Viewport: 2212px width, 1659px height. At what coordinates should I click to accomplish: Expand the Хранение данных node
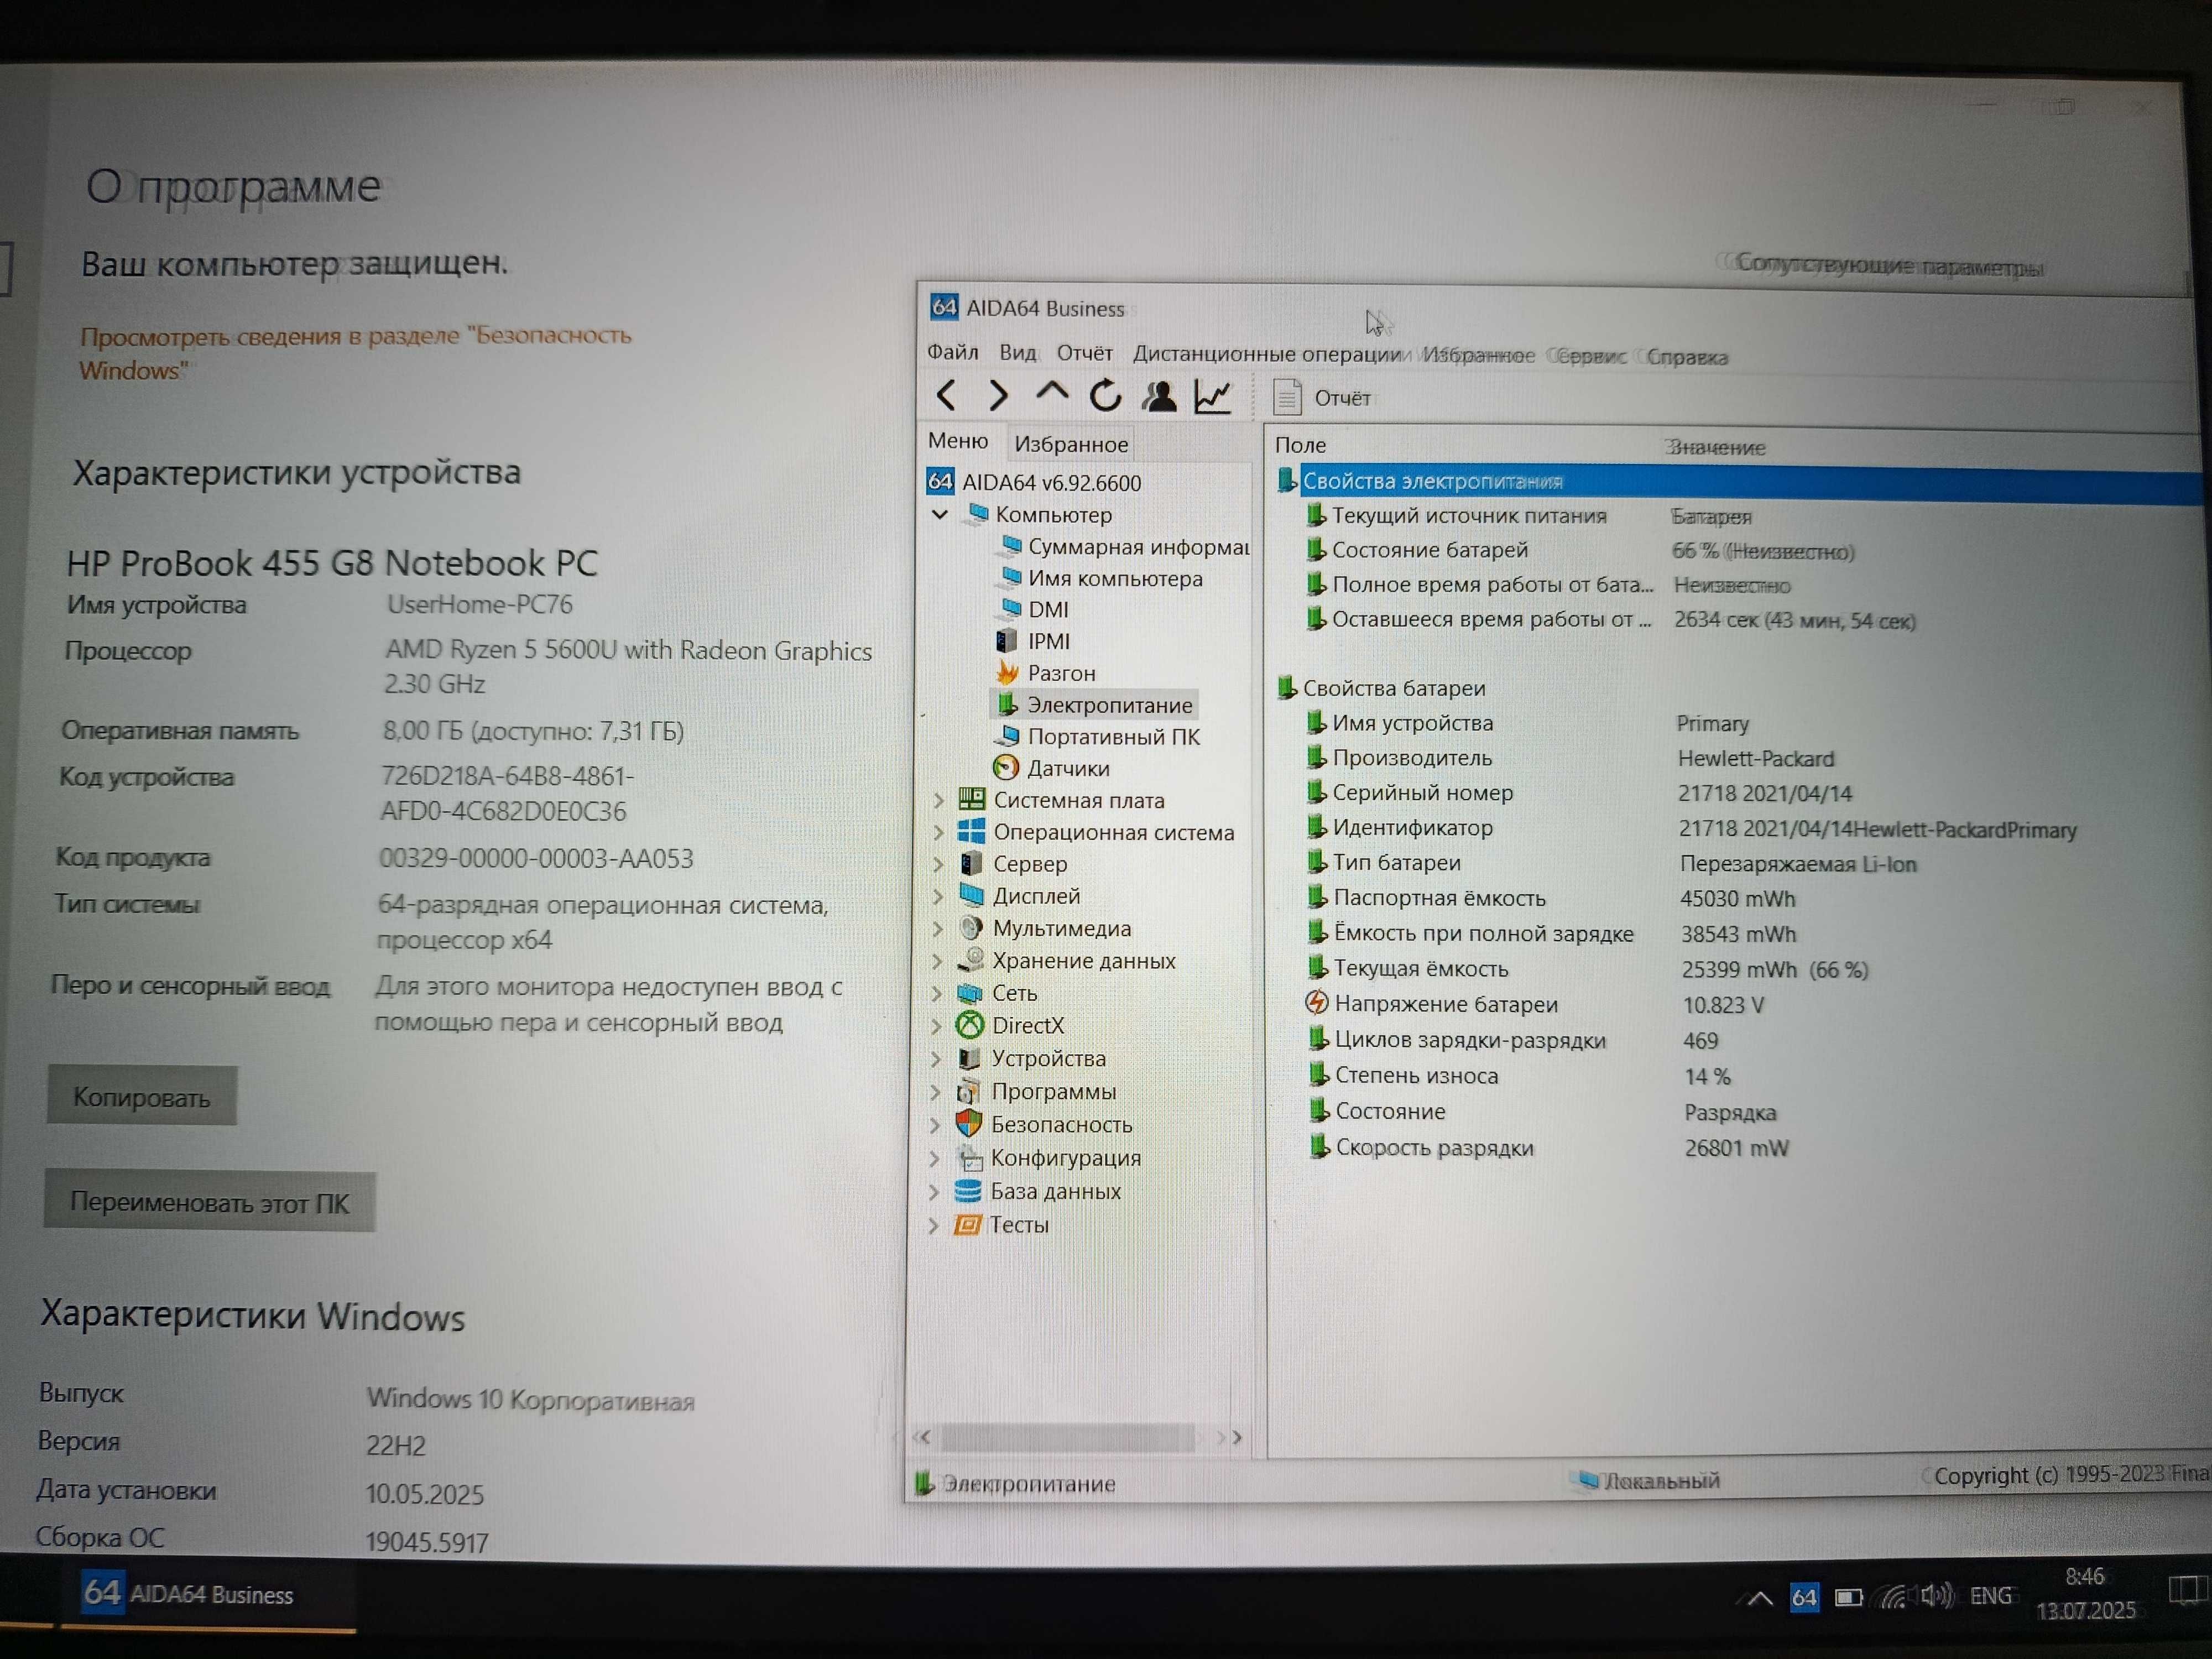937,961
